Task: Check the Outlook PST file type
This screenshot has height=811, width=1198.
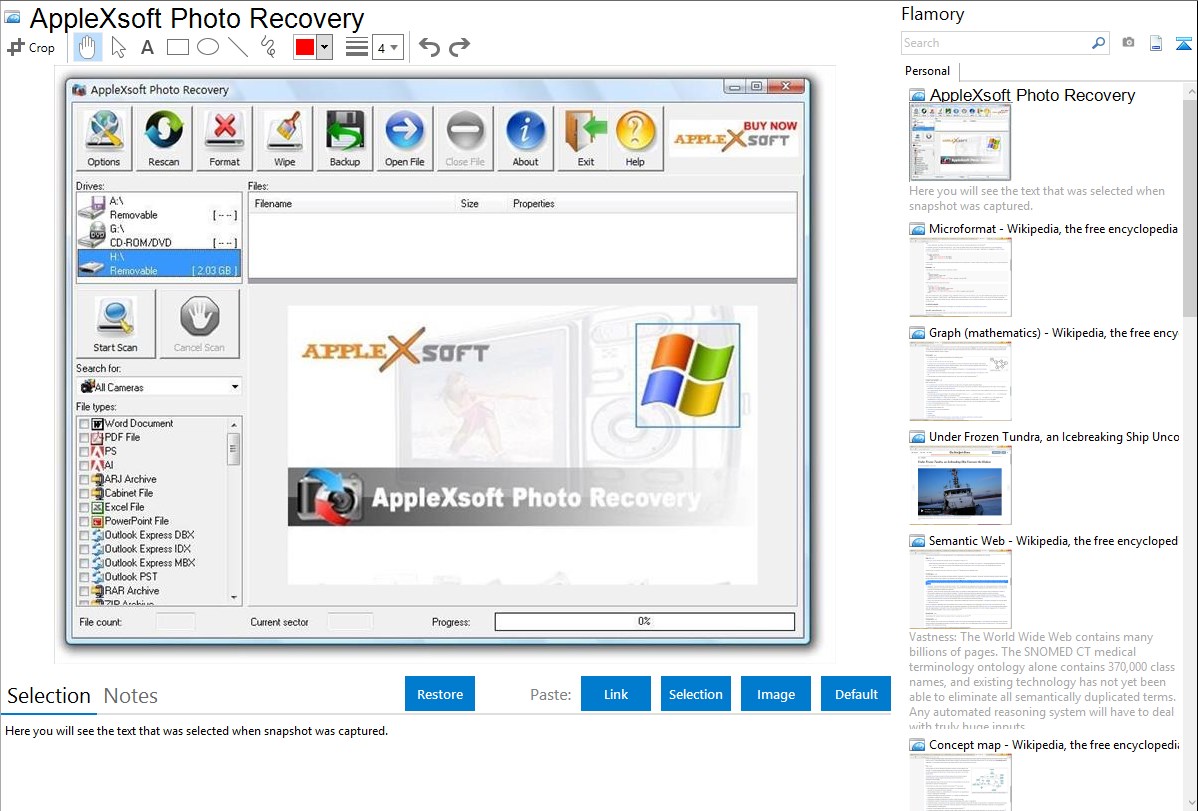Action: (84, 577)
